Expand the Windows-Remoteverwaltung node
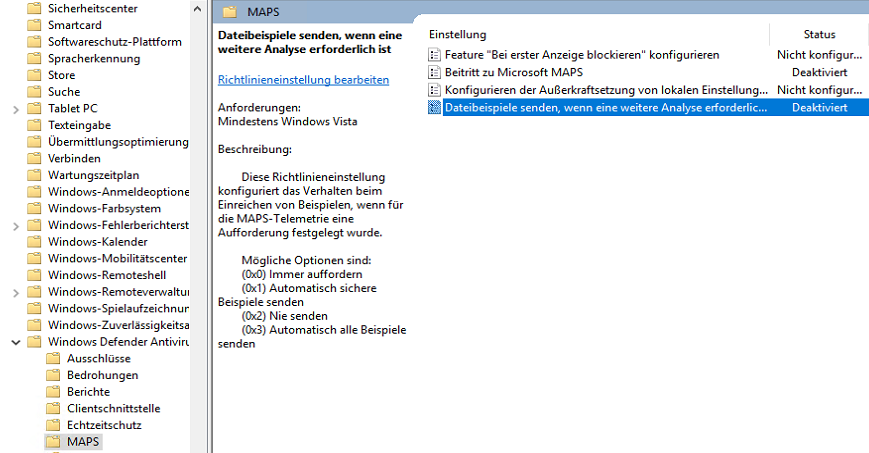The width and height of the screenshot is (869, 453). (x=15, y=292)
